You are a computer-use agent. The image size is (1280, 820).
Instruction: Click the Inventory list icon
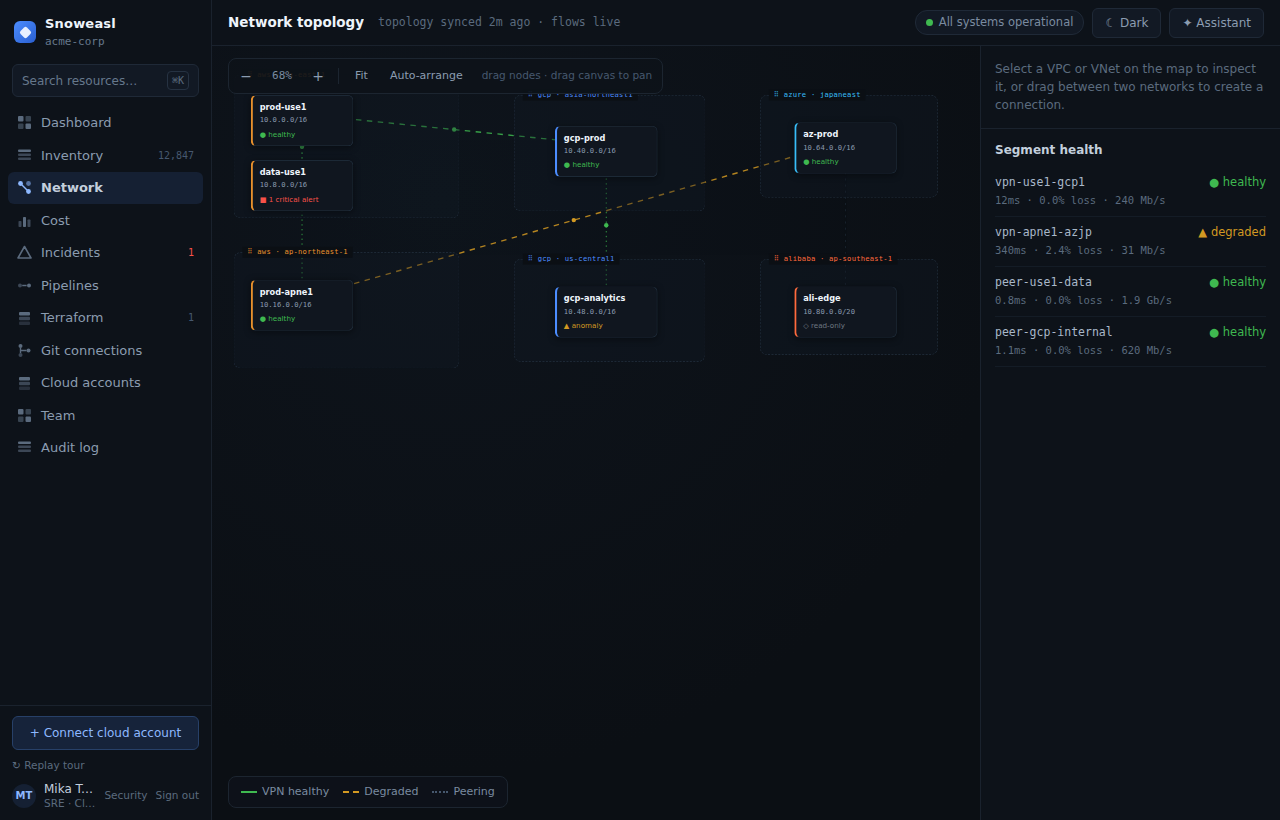click(25, 155)
